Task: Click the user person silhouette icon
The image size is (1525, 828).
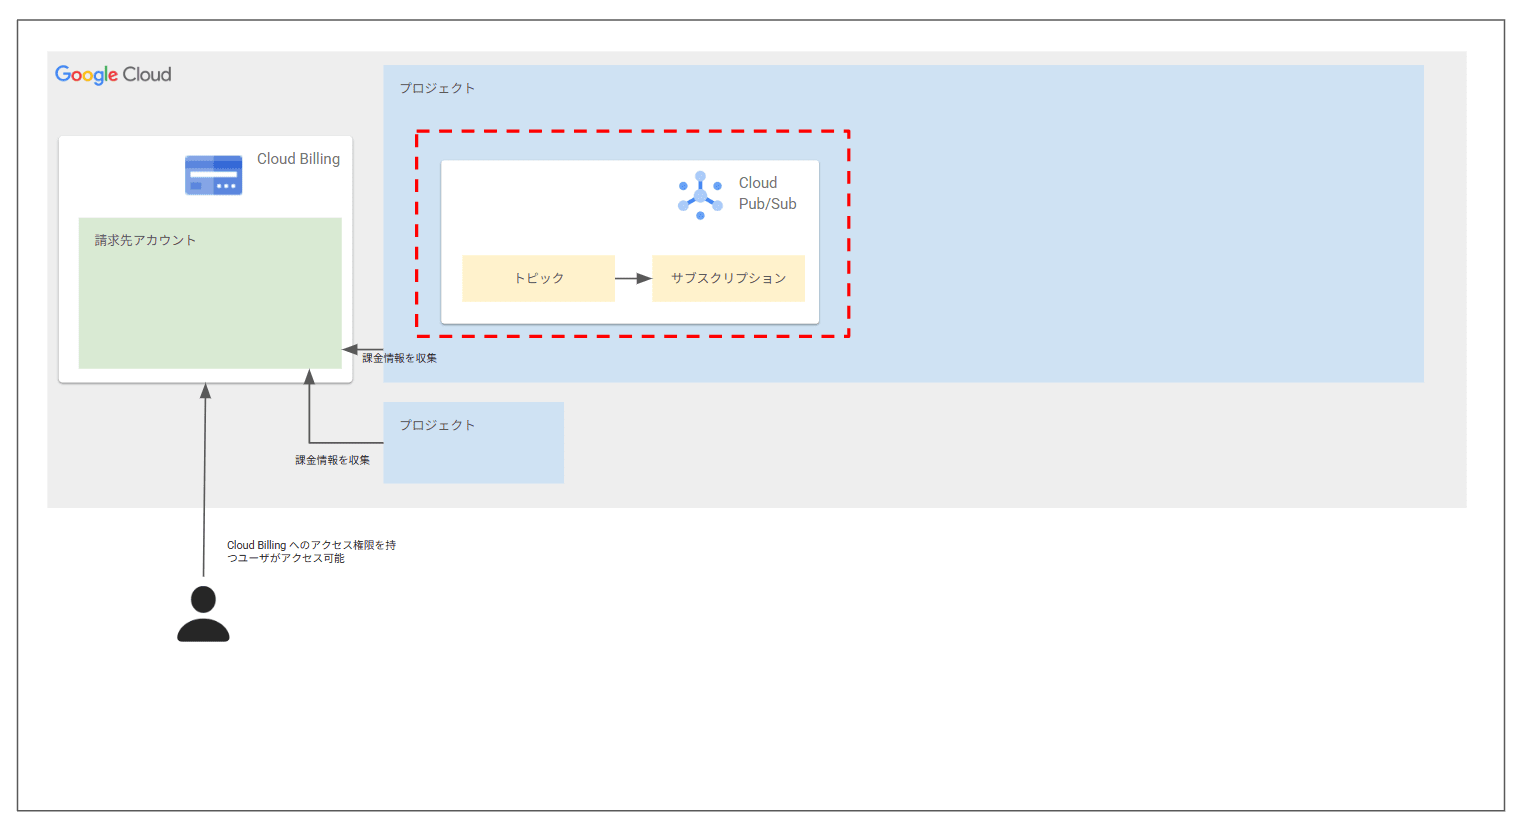Action: point(203,614)
